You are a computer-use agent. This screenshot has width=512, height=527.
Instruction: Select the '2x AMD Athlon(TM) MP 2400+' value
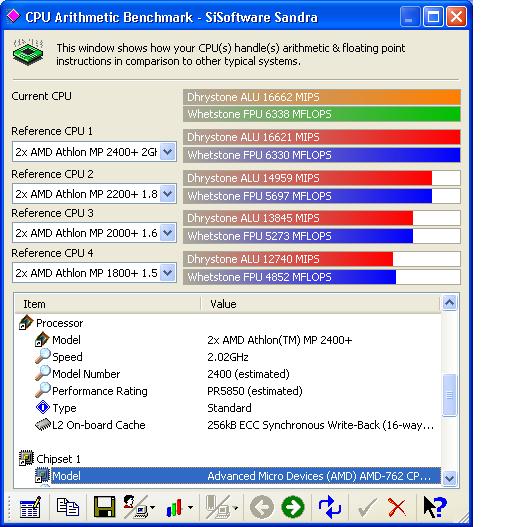280,340
